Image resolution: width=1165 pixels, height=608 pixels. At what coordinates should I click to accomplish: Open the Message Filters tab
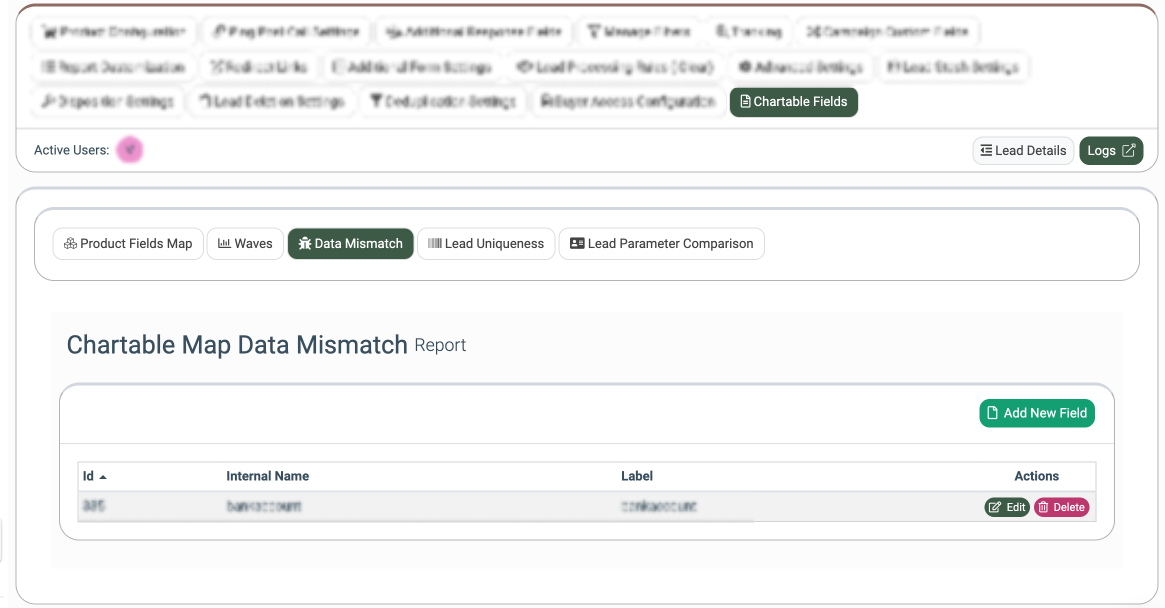point(639,32)
